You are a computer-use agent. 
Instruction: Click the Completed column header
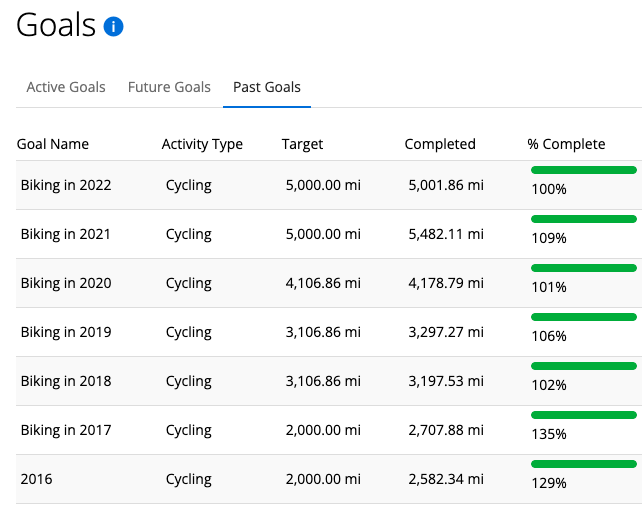pos(440,144)
